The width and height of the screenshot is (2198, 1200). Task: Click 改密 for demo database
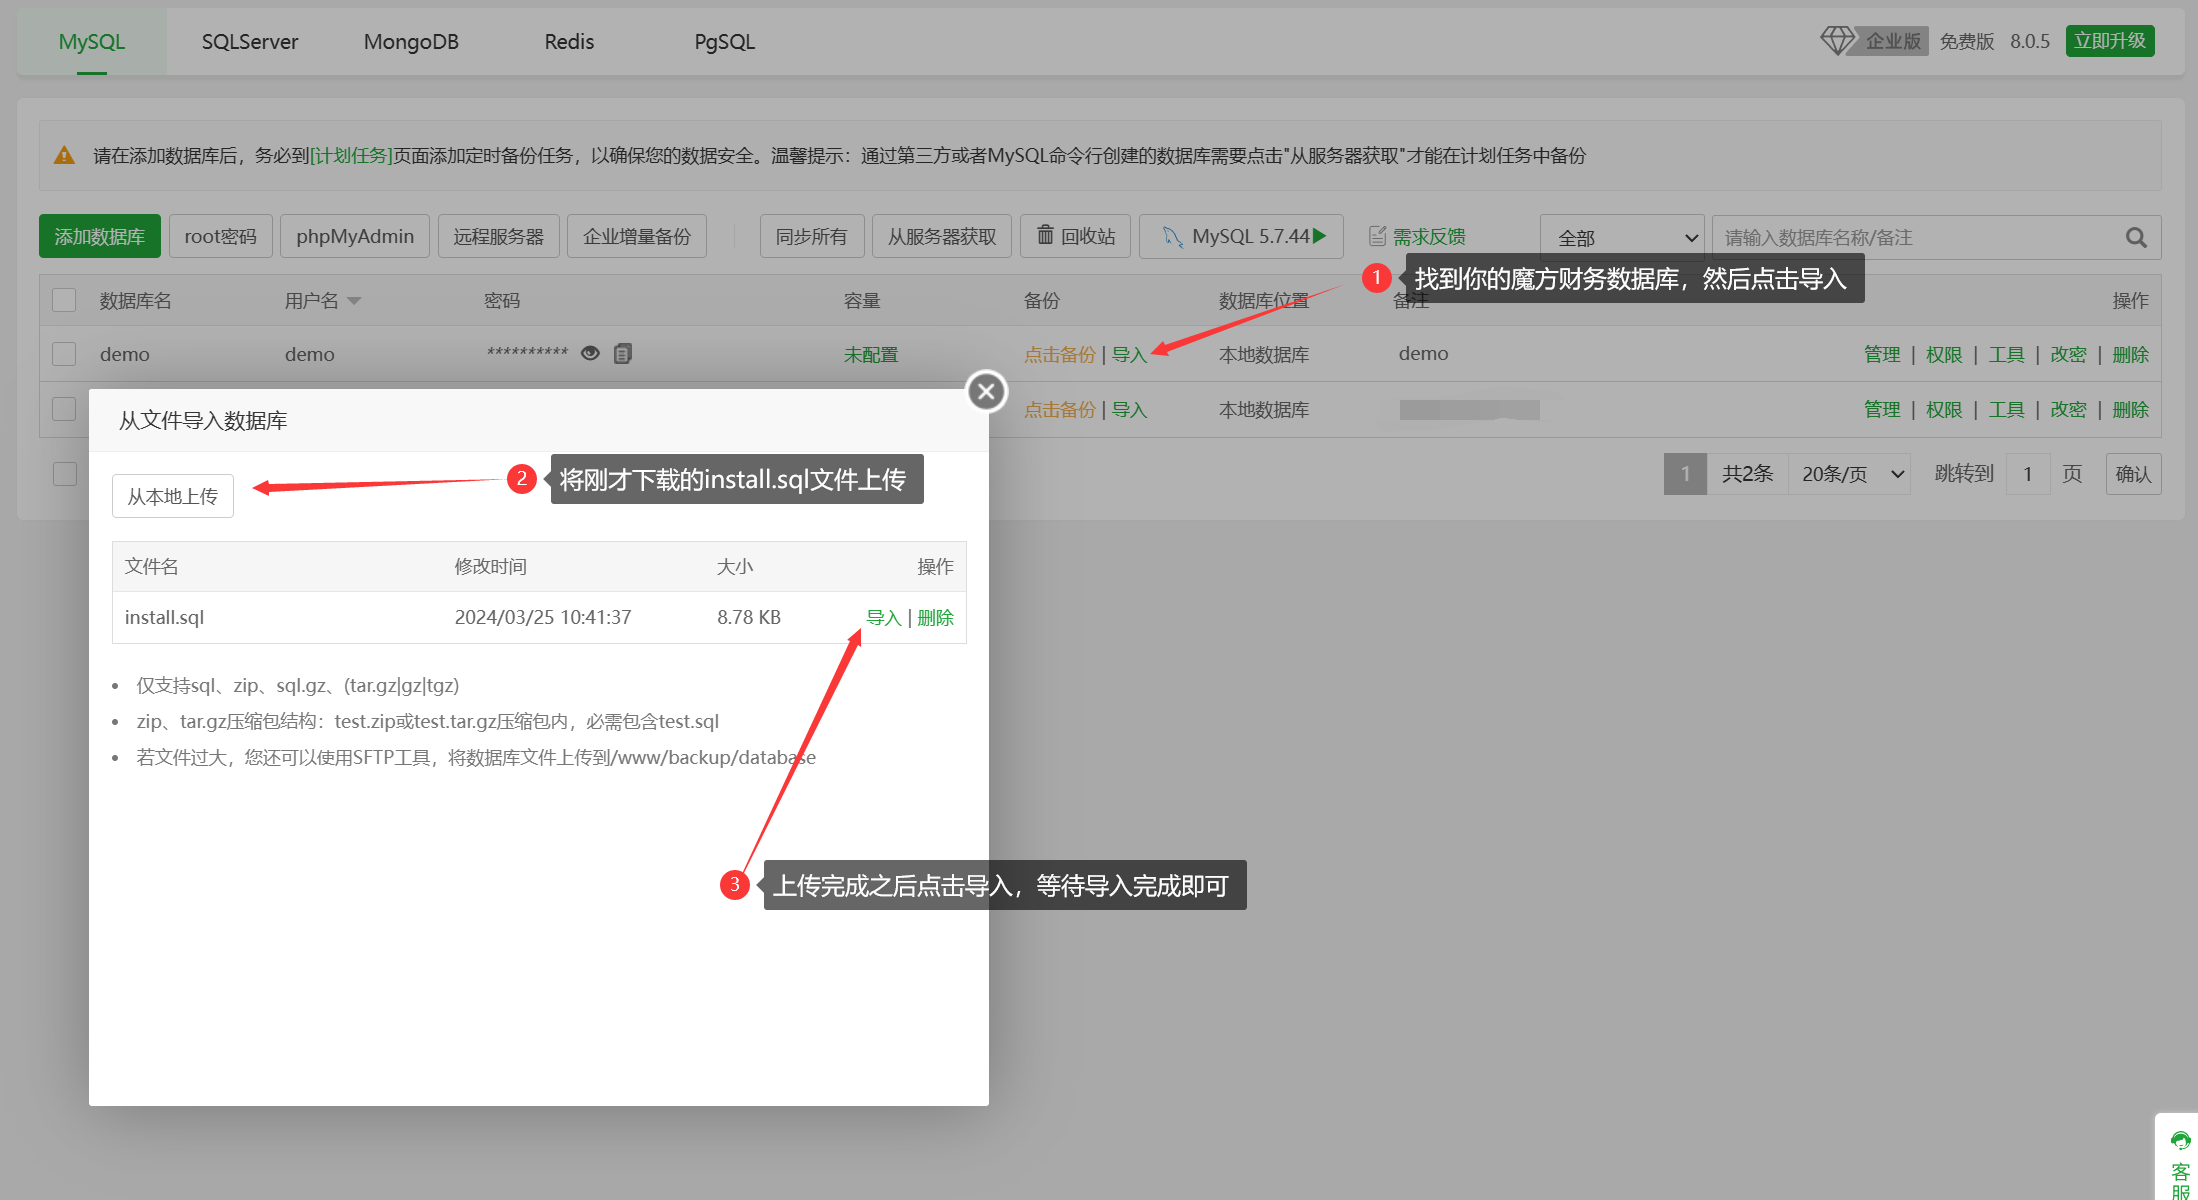(x=2068, y=354)
